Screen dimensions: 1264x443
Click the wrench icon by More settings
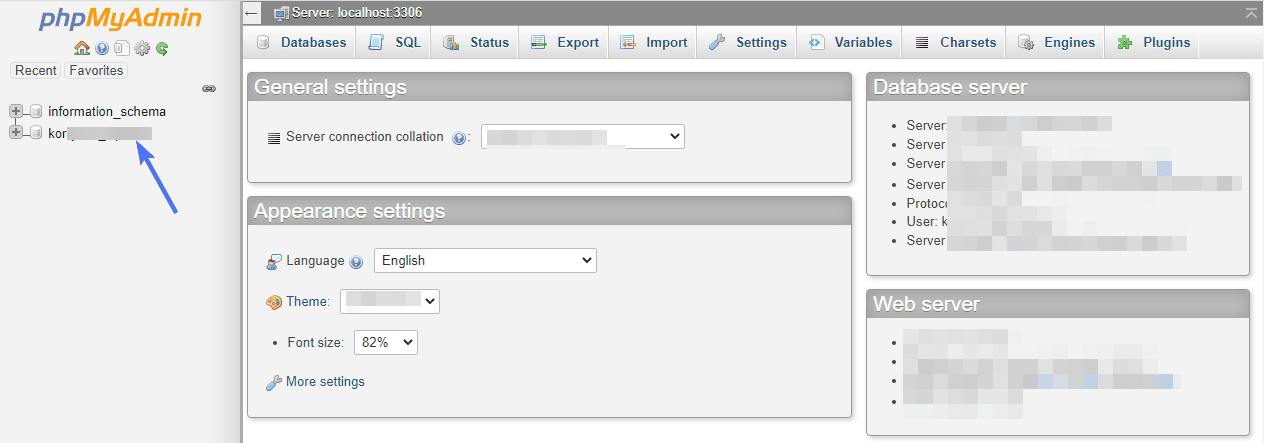point(274,382)
